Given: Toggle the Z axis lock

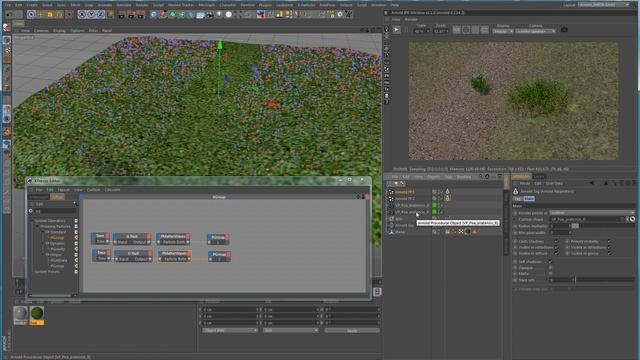Looking at the screenshot, I should [101, 15].
